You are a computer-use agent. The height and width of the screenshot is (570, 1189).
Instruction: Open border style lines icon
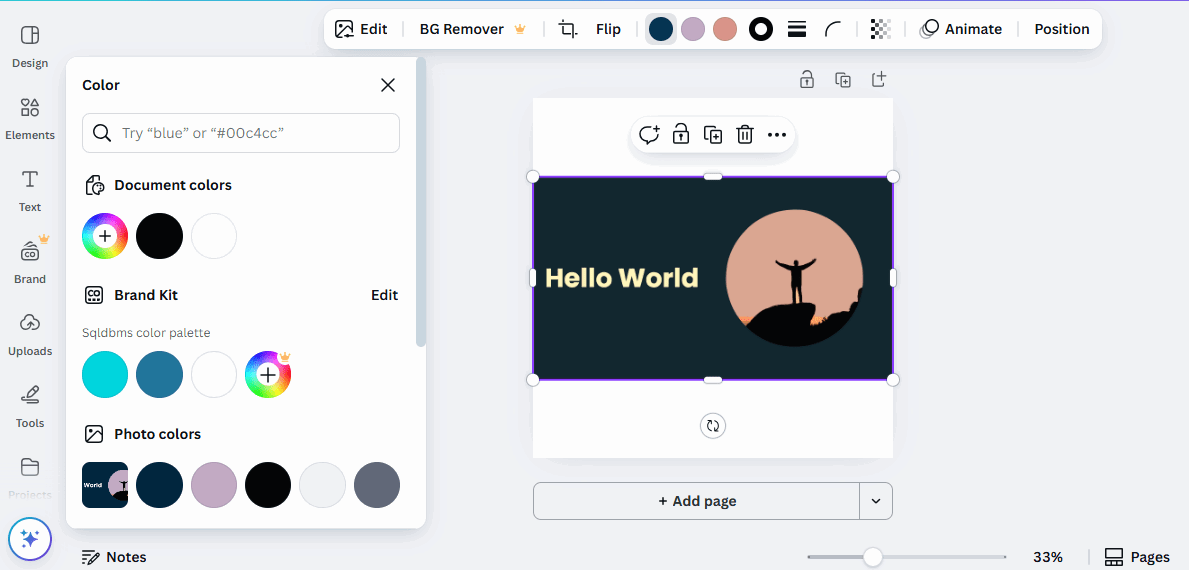pyautogui.click(x=797, y=29)
